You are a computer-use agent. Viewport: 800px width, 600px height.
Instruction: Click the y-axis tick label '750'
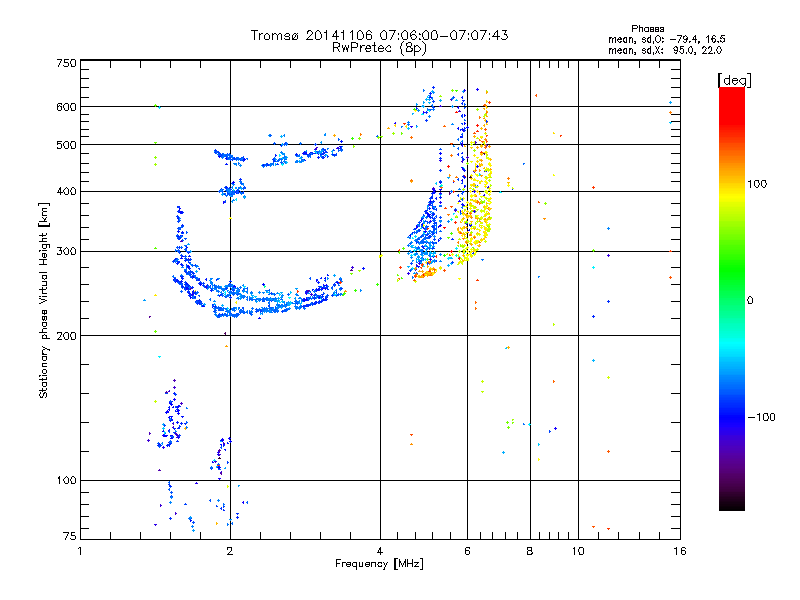coord(66,63)
